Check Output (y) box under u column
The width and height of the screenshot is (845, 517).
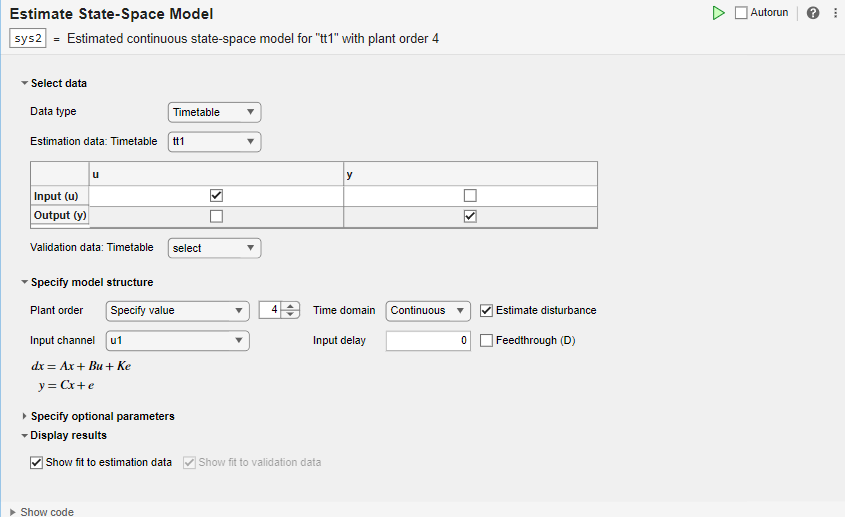[216, 216]
